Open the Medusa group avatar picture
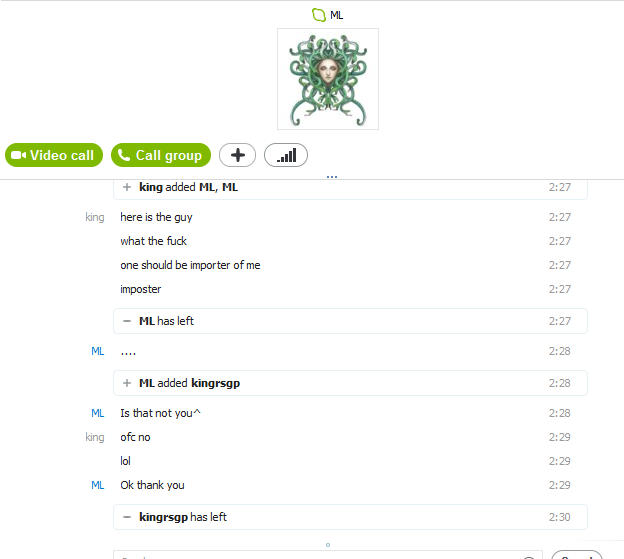The height and width of the screenshot is (559, 624). click(x=328, y=79)
